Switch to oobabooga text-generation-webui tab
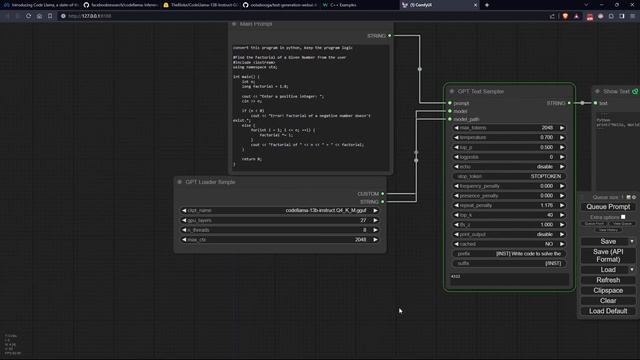The height and width of the screenshot is (360, 640). (280, 5)
